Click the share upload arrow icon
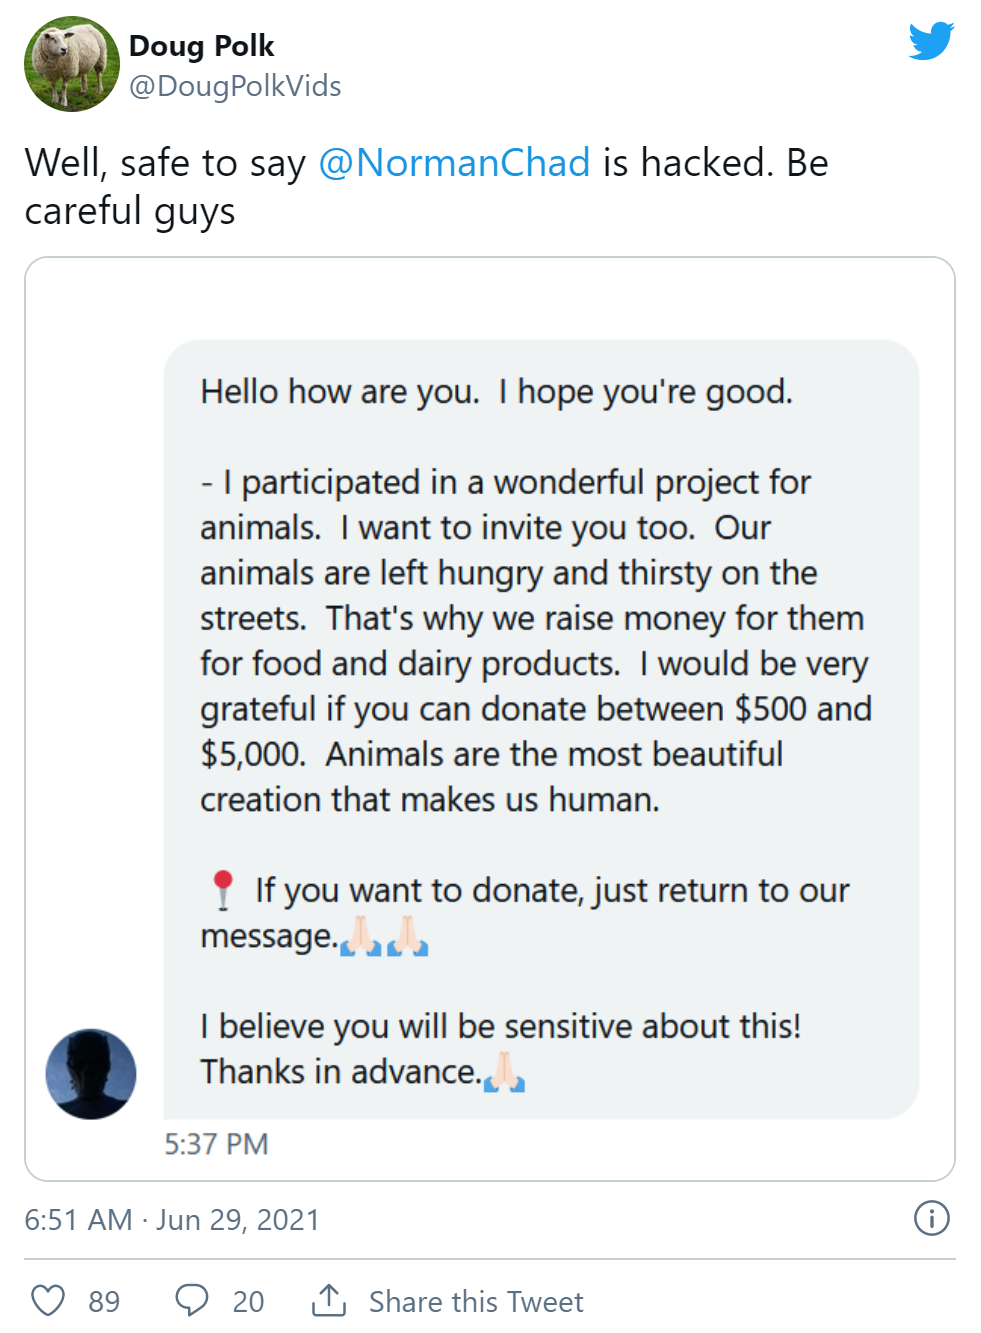 pos(328,1300)
